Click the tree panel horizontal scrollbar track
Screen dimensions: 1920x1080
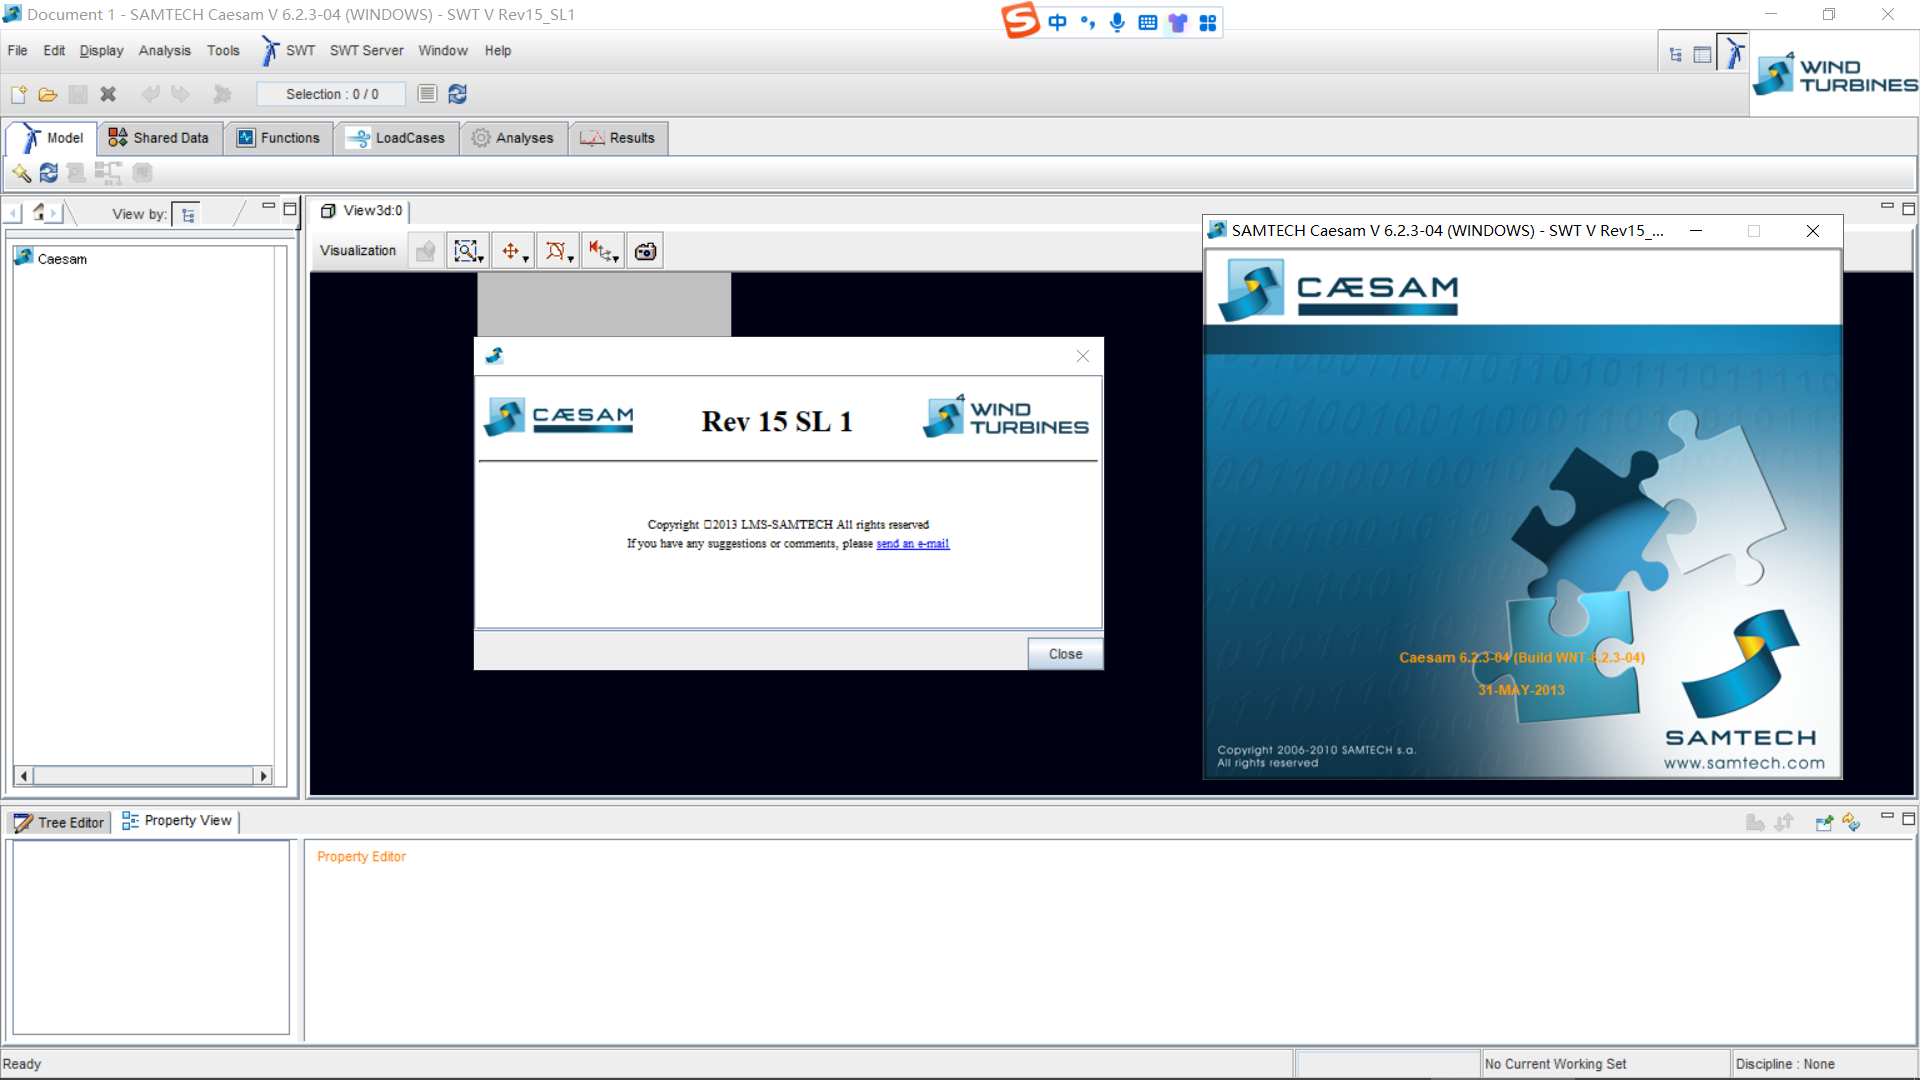[x=143, y=776]
